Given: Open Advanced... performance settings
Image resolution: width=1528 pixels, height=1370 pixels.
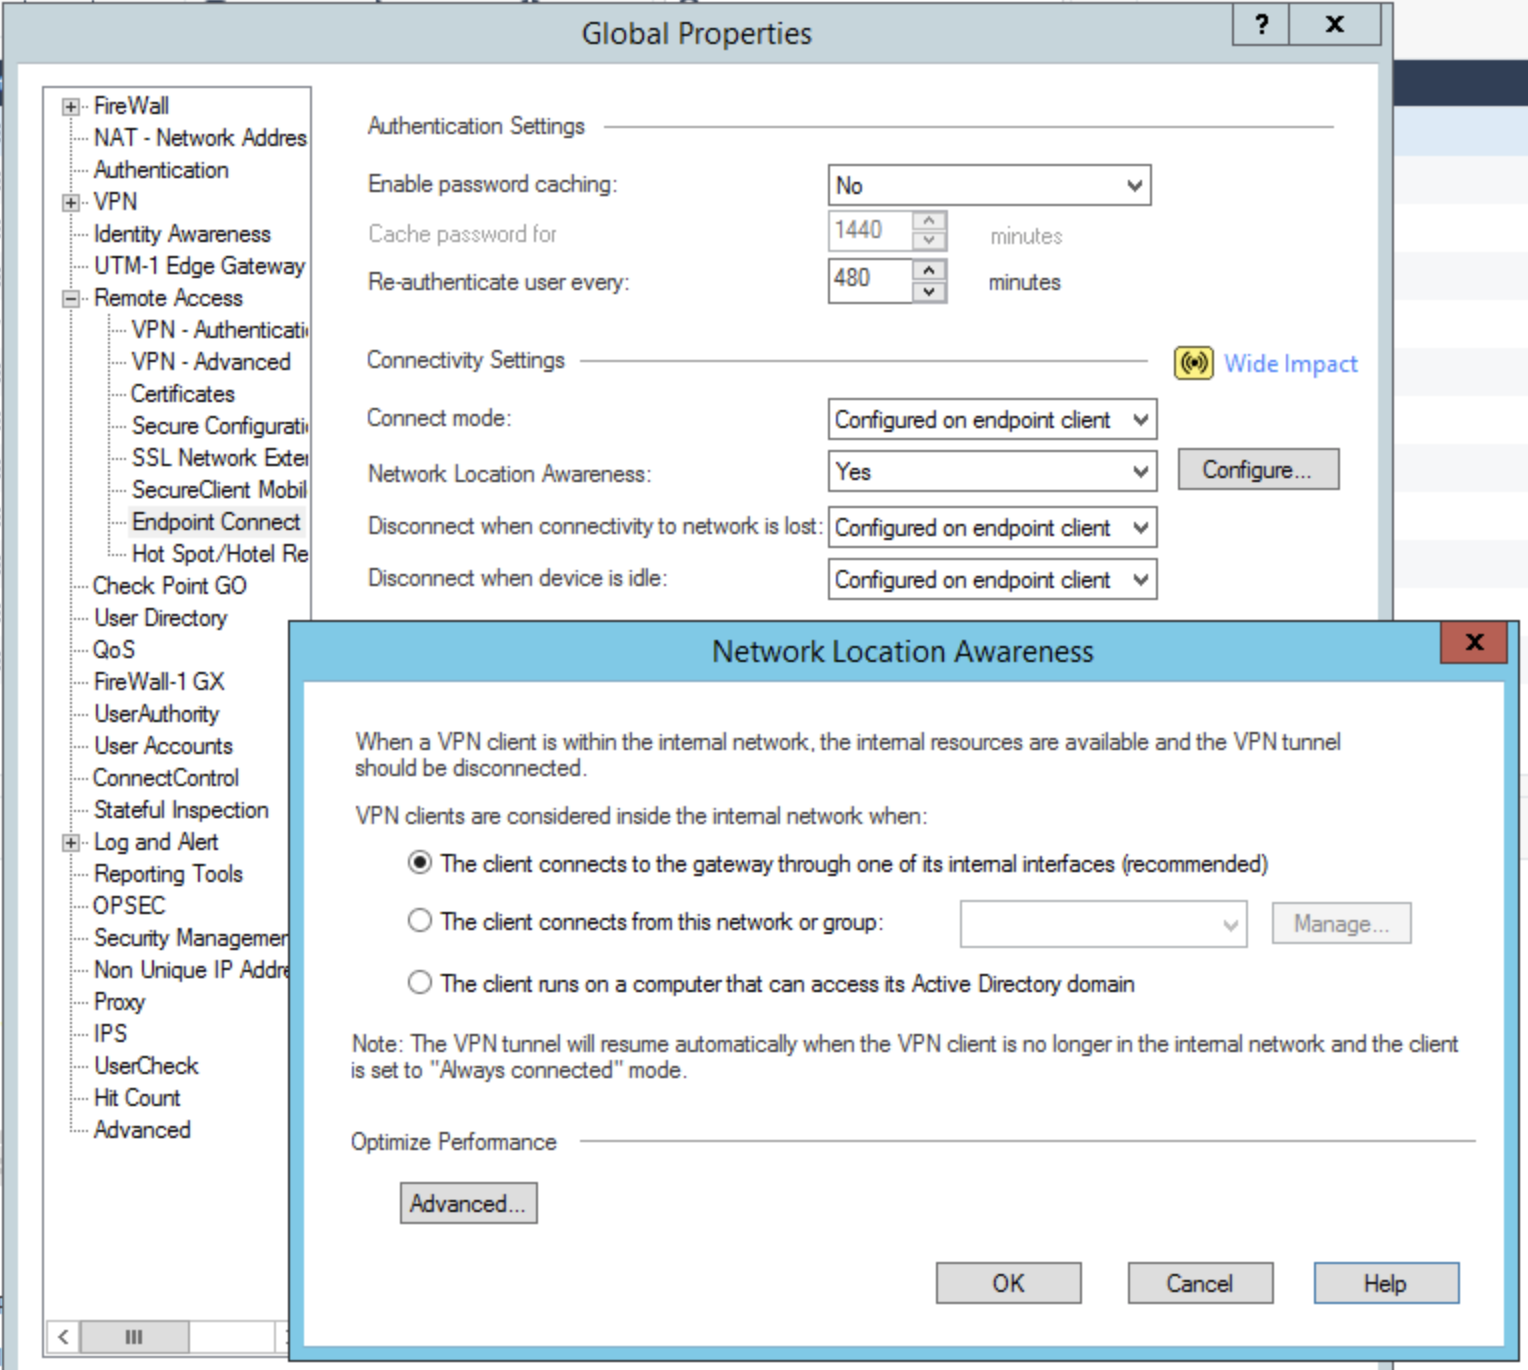Looking at the screenshot, I should click(468, 1203).
